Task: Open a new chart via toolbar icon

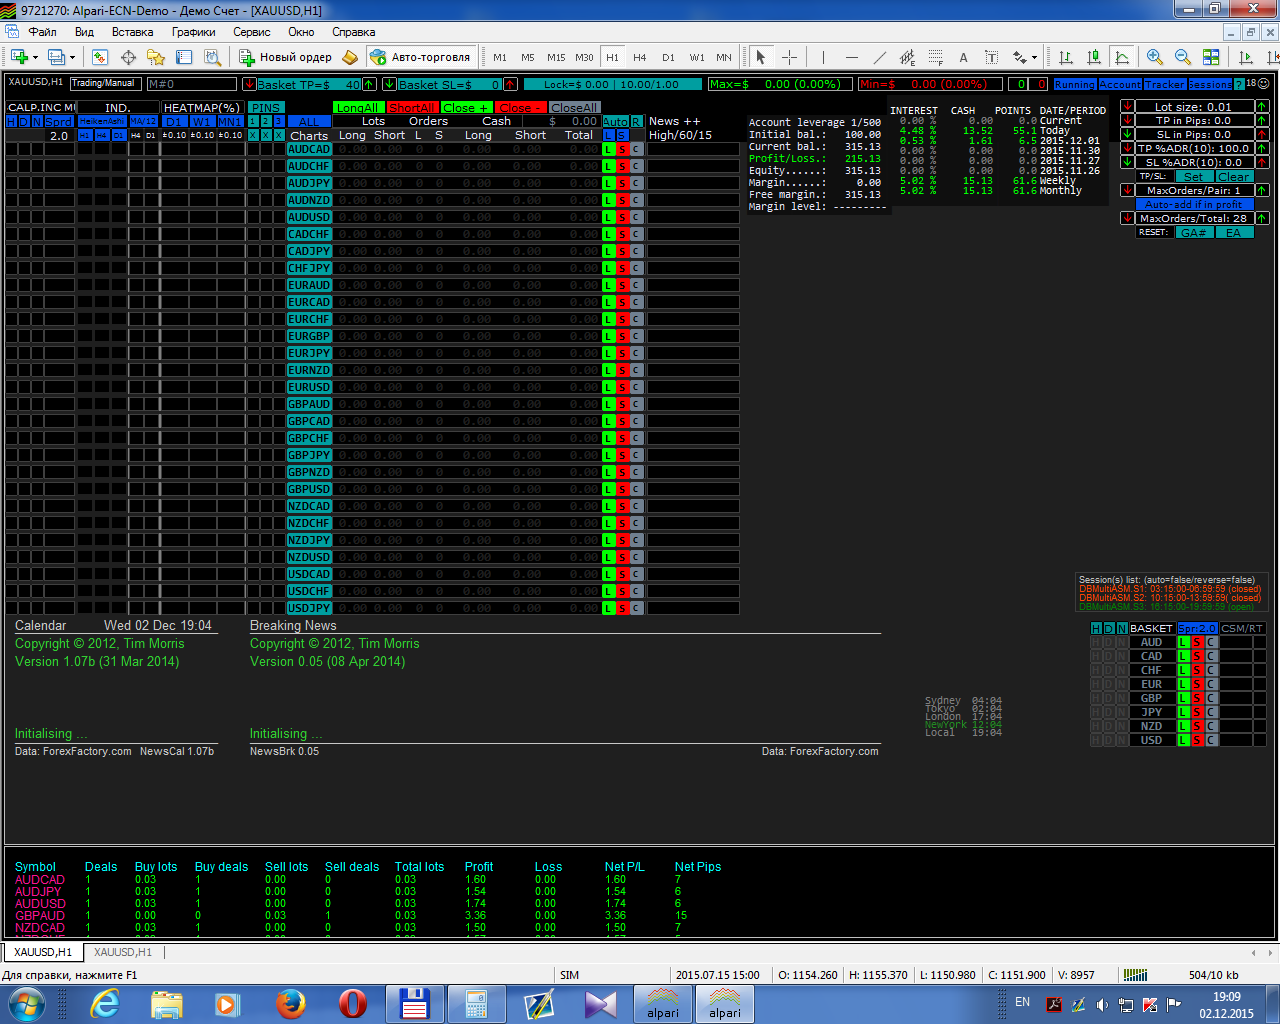Action: click(18, 57)
